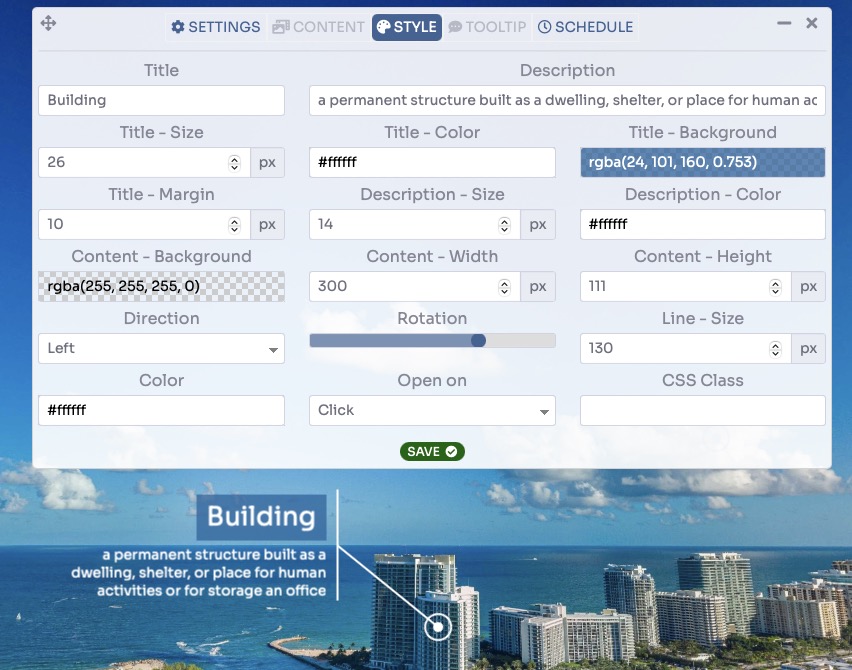
Task: Click the circular hotspot marker on the cityscape
Action: (437, 627)
